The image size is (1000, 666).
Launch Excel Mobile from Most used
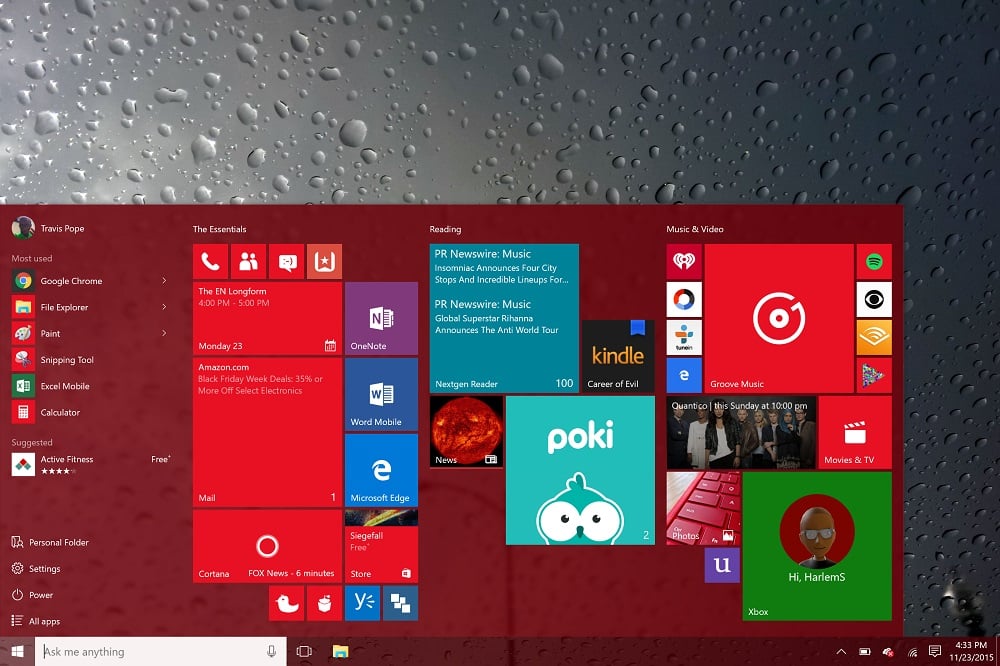pyautogui.click(x=91, y=386)
